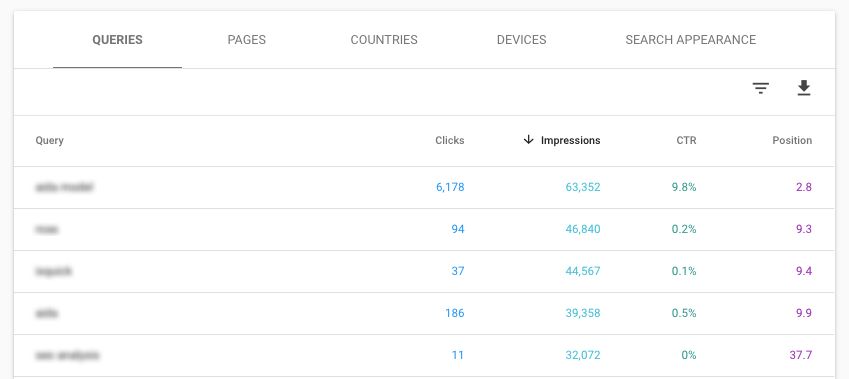
Task: Open the Countries tab
Action: [384, 40]
